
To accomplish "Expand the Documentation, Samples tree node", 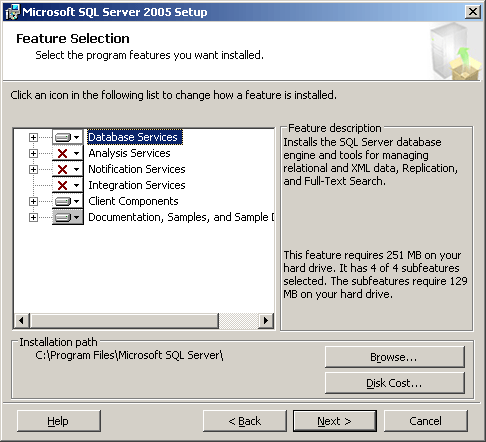I will pos(33,217).
